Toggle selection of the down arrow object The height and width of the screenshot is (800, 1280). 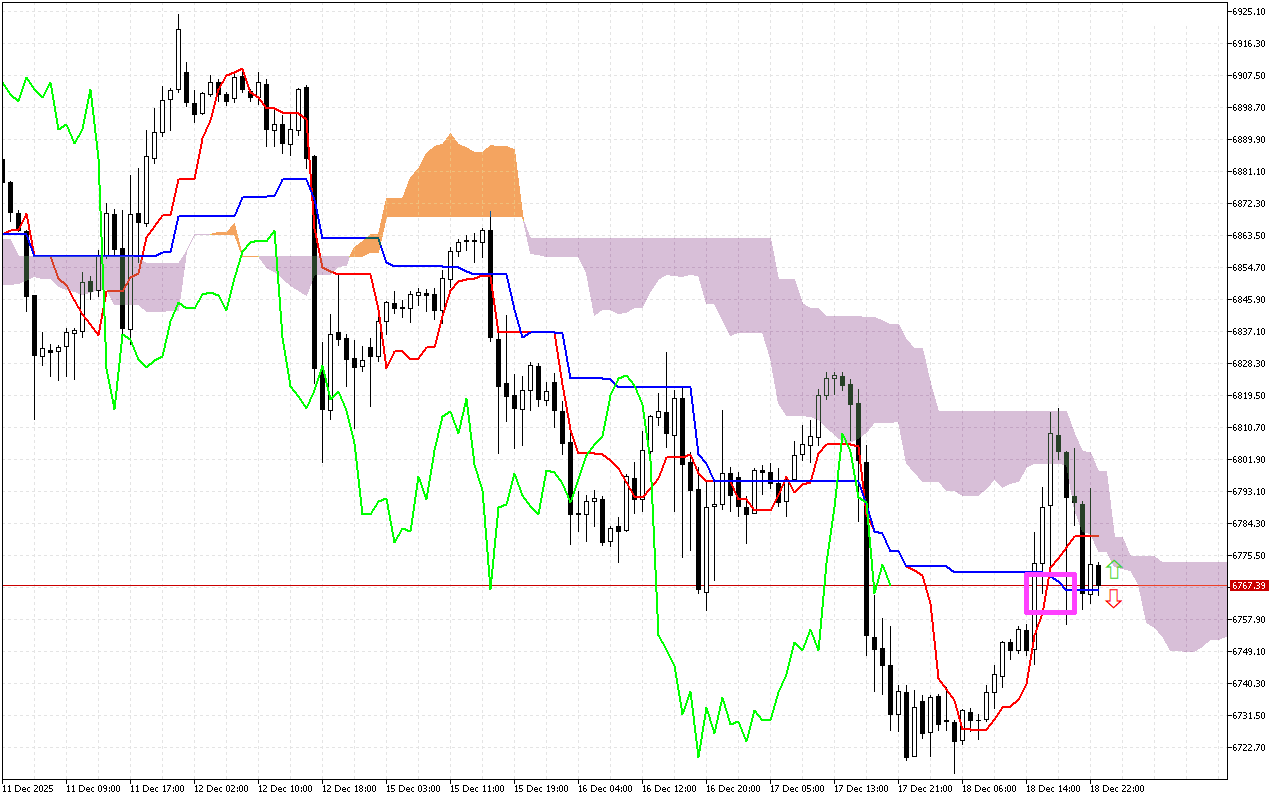[x=1113, y=600]
